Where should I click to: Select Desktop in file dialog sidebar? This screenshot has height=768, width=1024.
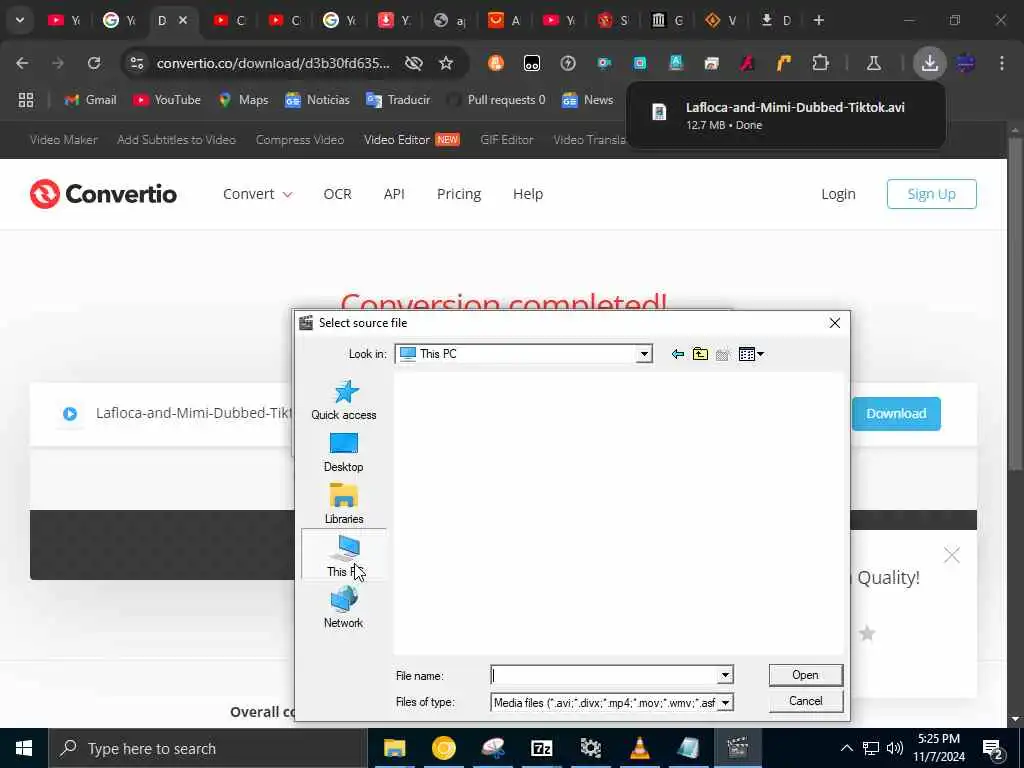[x=344, y=452]
